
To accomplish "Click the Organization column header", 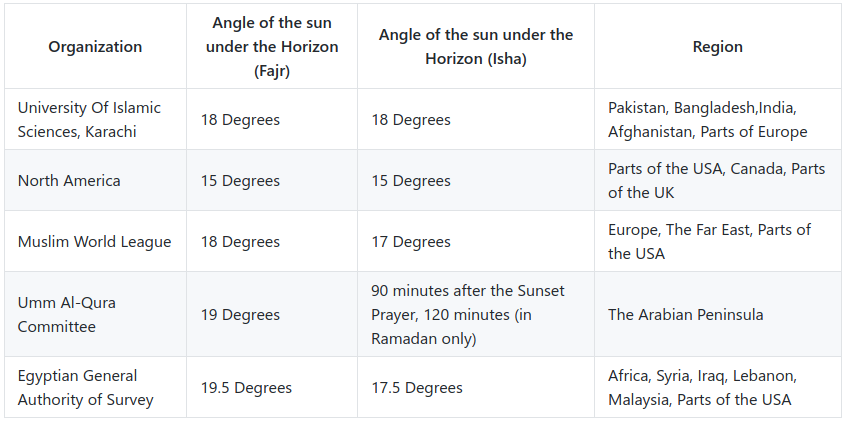I will pyautogui.click(x=95, y=46).
